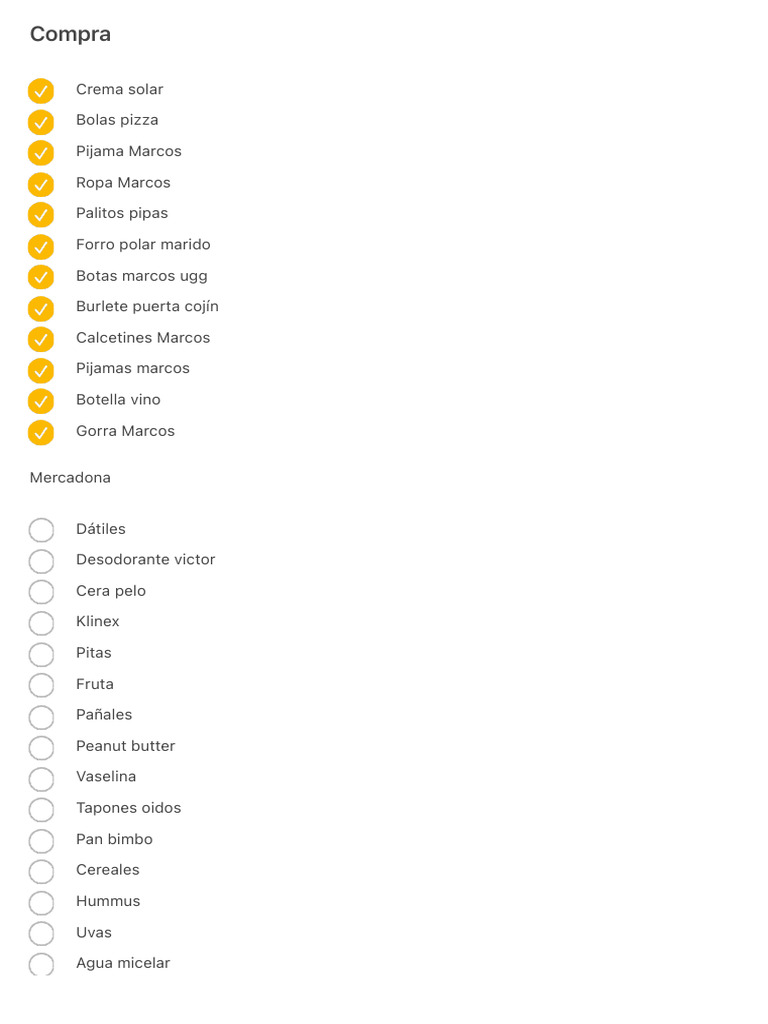Mark Agua micelar as bought
The height and width of the screenshot is (1024, 768).
41,964
